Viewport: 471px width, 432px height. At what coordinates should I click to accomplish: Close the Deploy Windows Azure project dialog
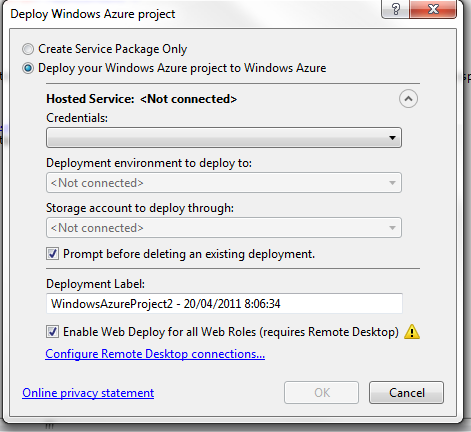(433, 9)
